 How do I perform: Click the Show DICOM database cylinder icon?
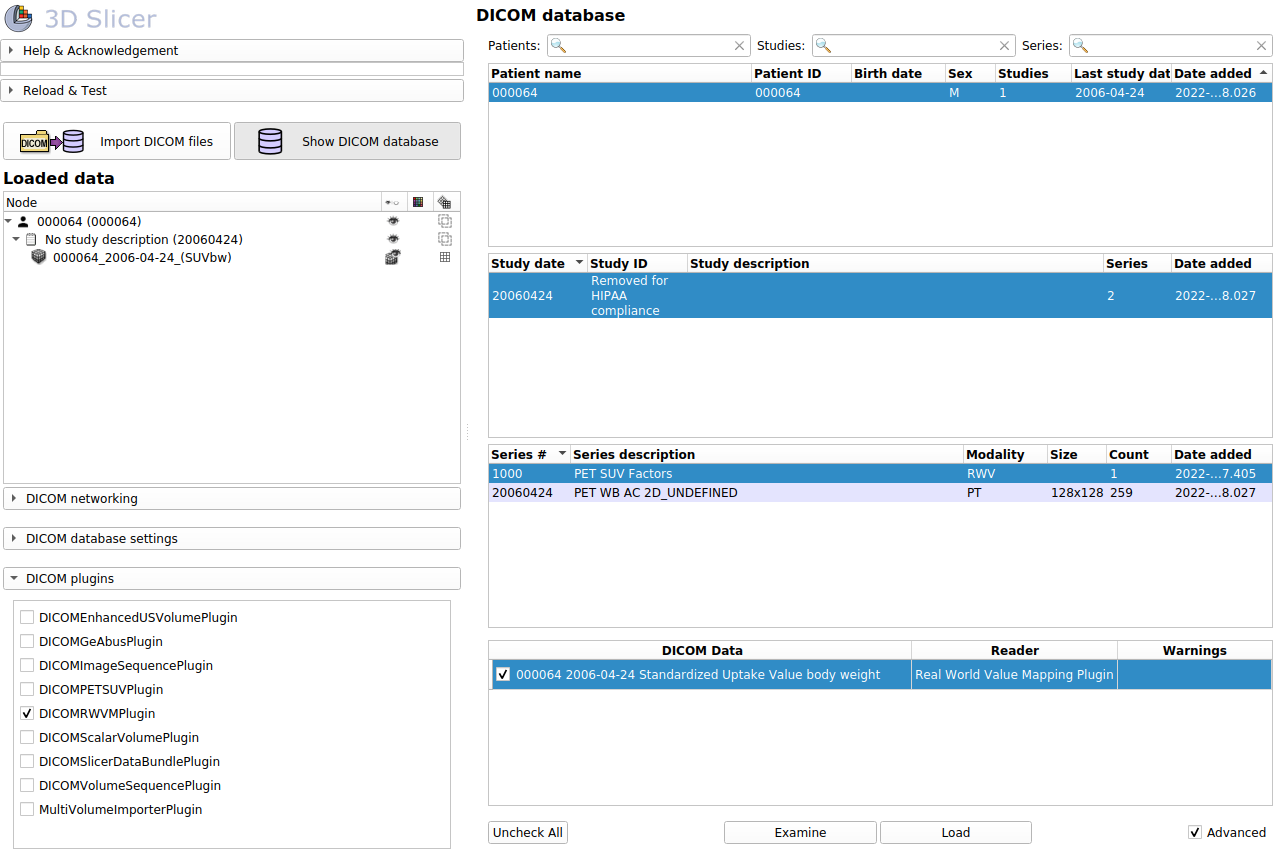(x=270, y=142)
